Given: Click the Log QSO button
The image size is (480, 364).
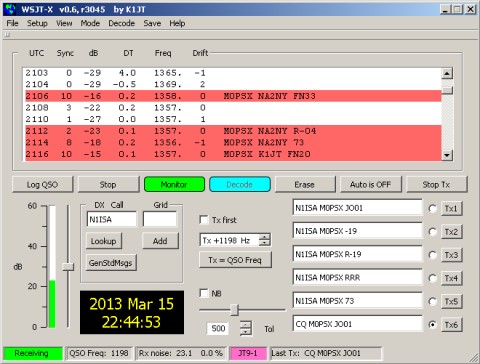Looking at the screenshot, I should (42, 185).
